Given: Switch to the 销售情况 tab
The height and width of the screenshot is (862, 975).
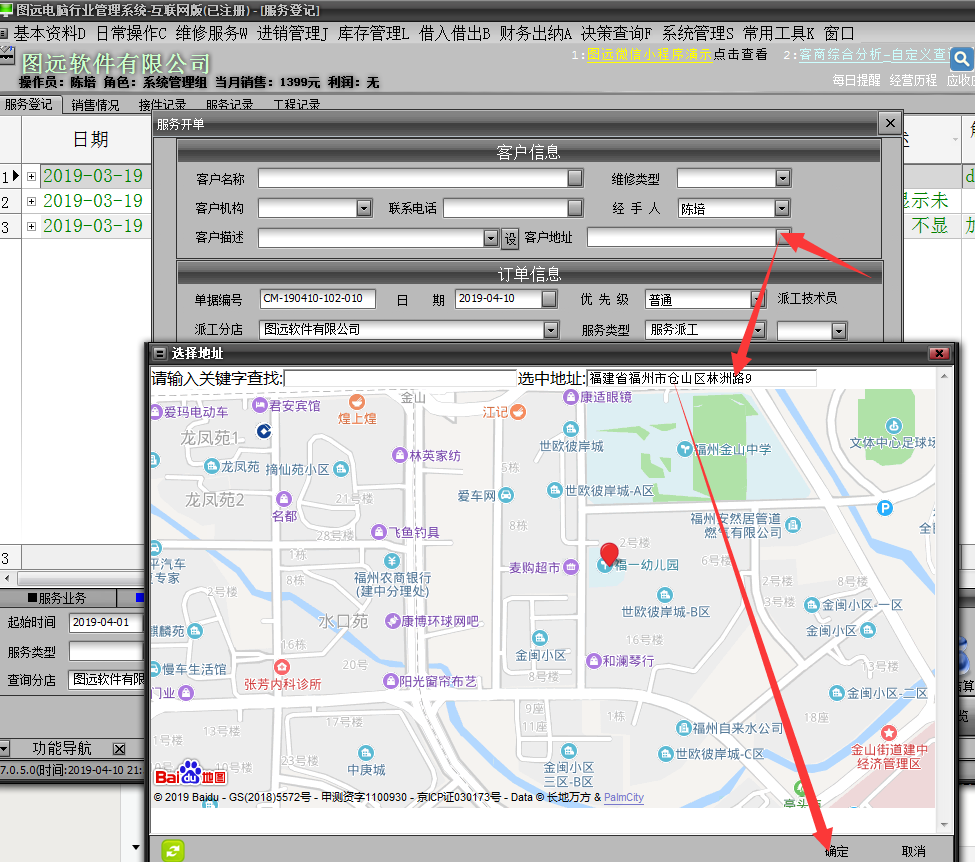Looking at the screenshot, I should [95, 105].
